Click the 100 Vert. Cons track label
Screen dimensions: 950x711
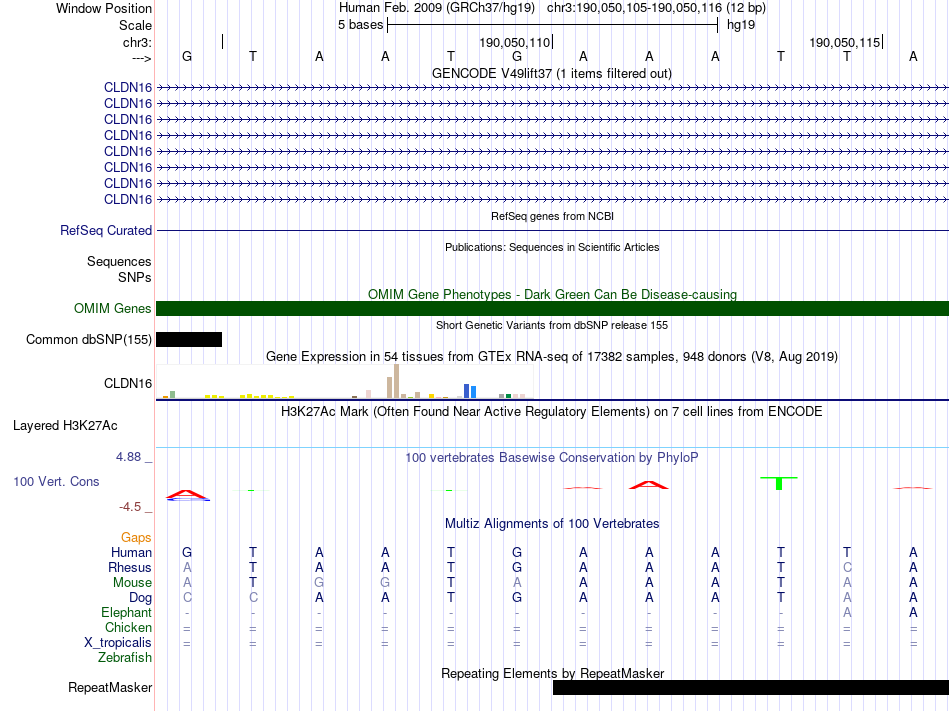coord(56,481)
